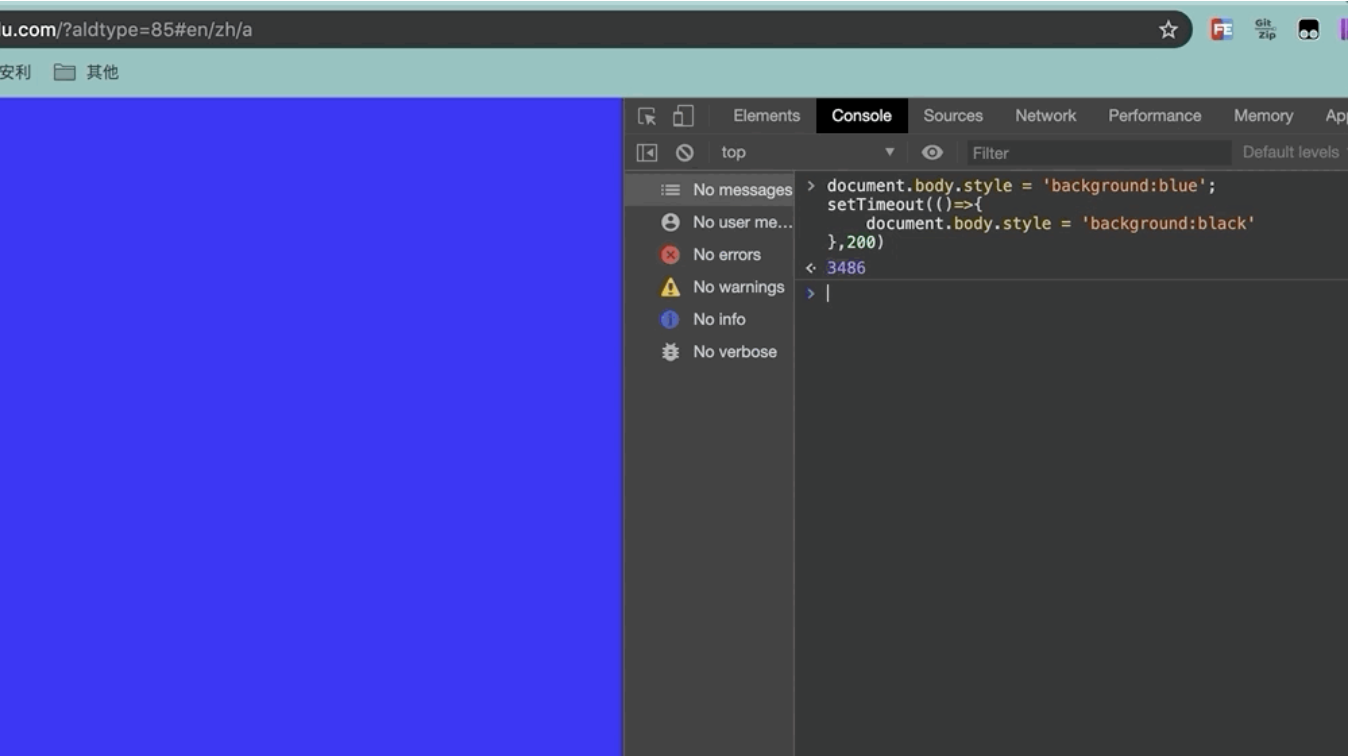Click the messages list icon
Image resolution: width=1348 pixels, height=756 pixels.
670,190
